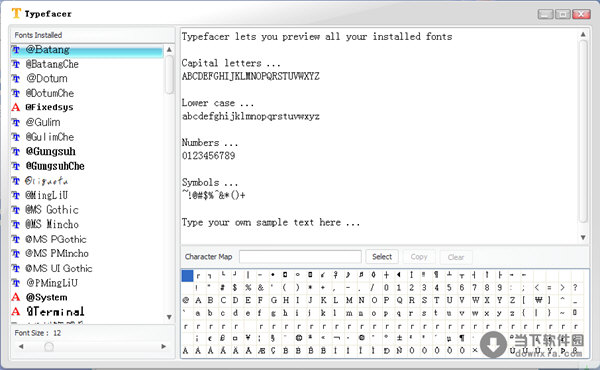Viewport: 600px width, 370px height.
Task: Select the @GungsuhChe font
Action: [x=55, y=166]
